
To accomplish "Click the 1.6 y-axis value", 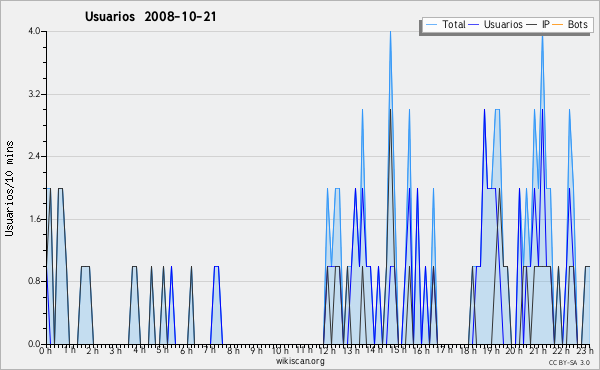I will point(34,219).
